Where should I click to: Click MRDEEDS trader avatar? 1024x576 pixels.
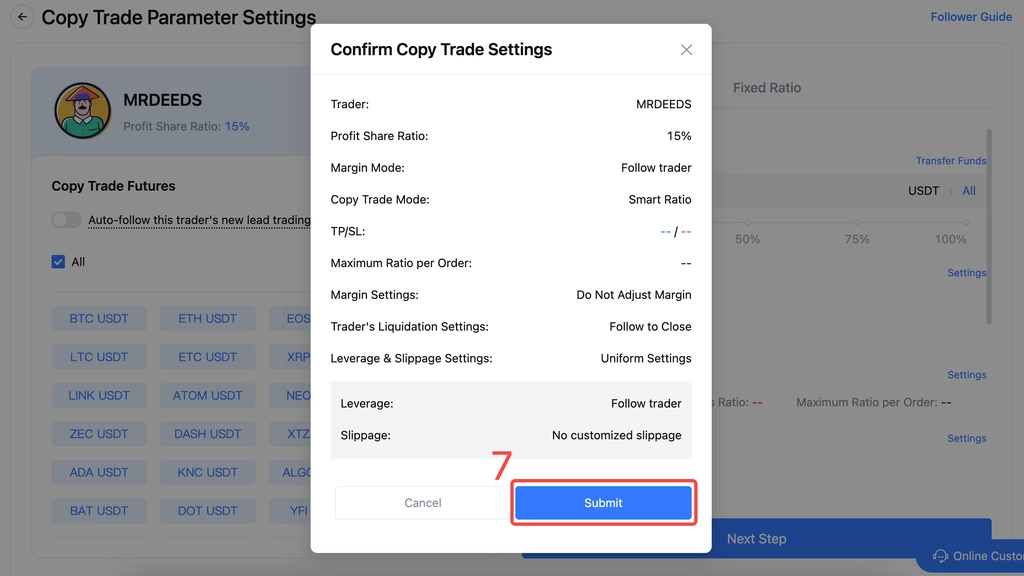click(82, 110)
